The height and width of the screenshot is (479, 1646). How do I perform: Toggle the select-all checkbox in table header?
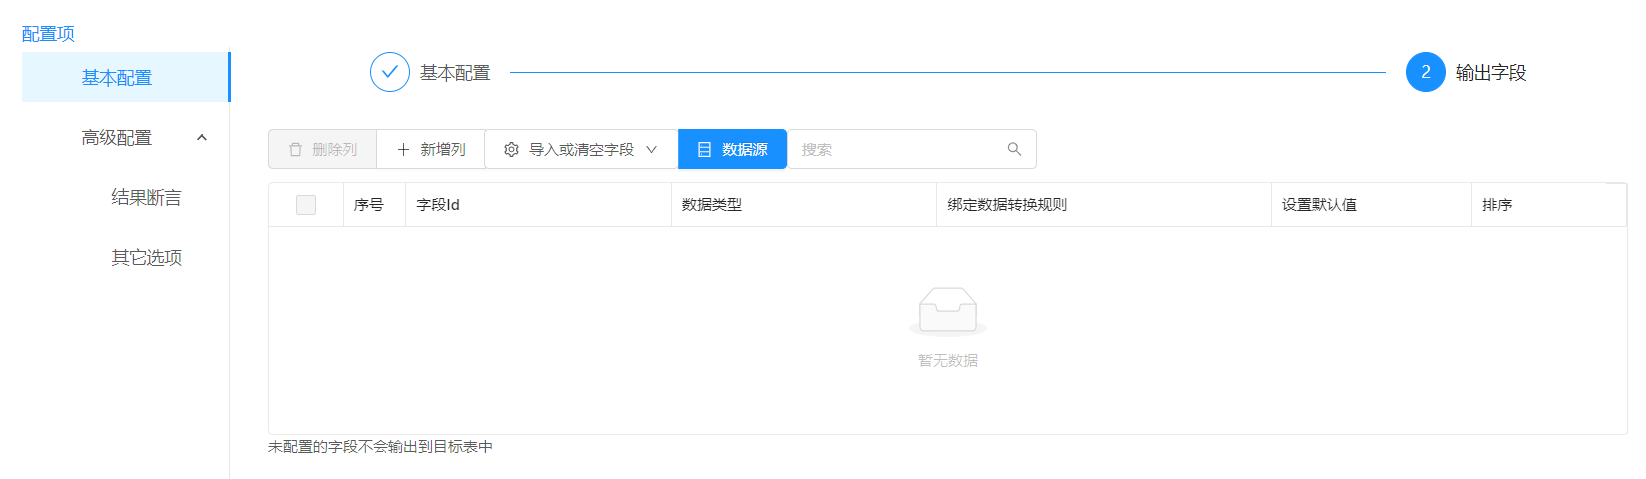coord(306,205)
